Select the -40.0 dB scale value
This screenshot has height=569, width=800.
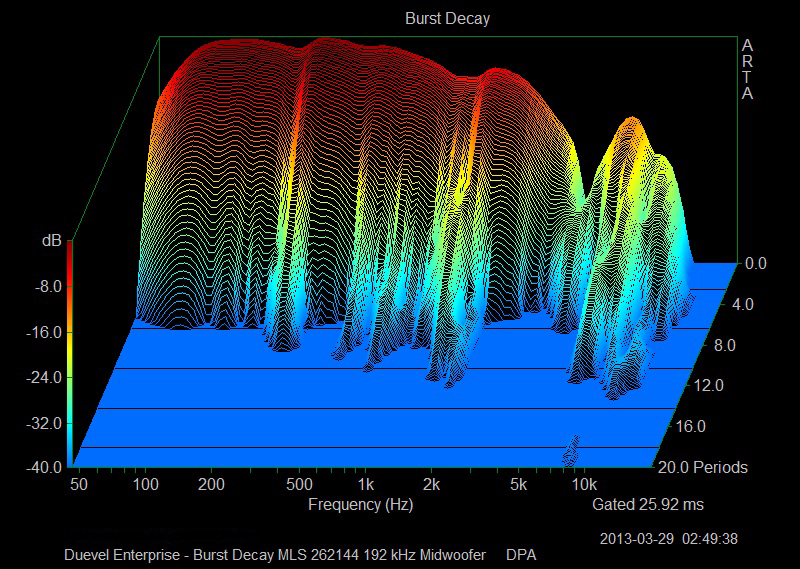coord(44,467)
